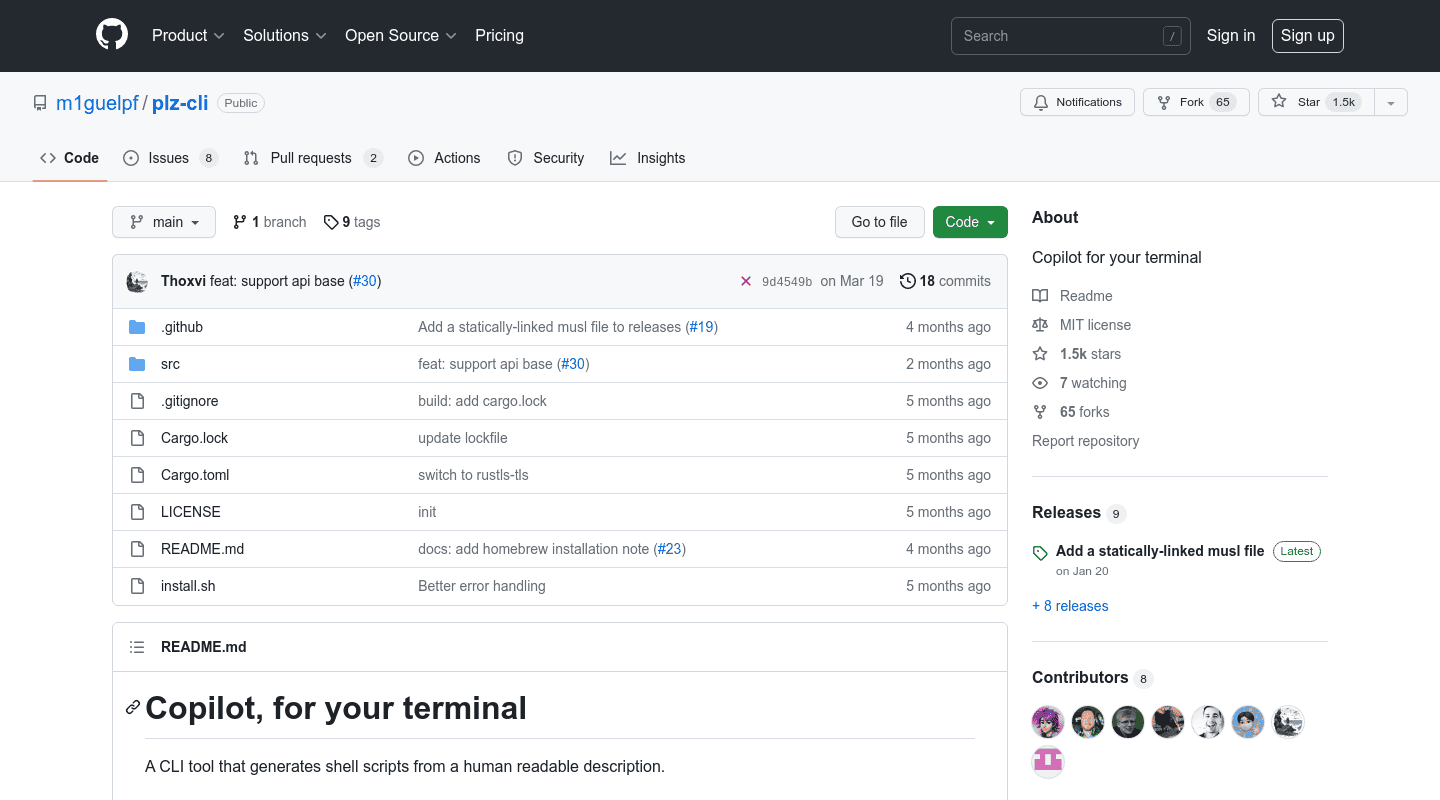This screenshot has height=800, width=1440.
Task: Open the third contributor avatar
Action: pos(1128,722)
